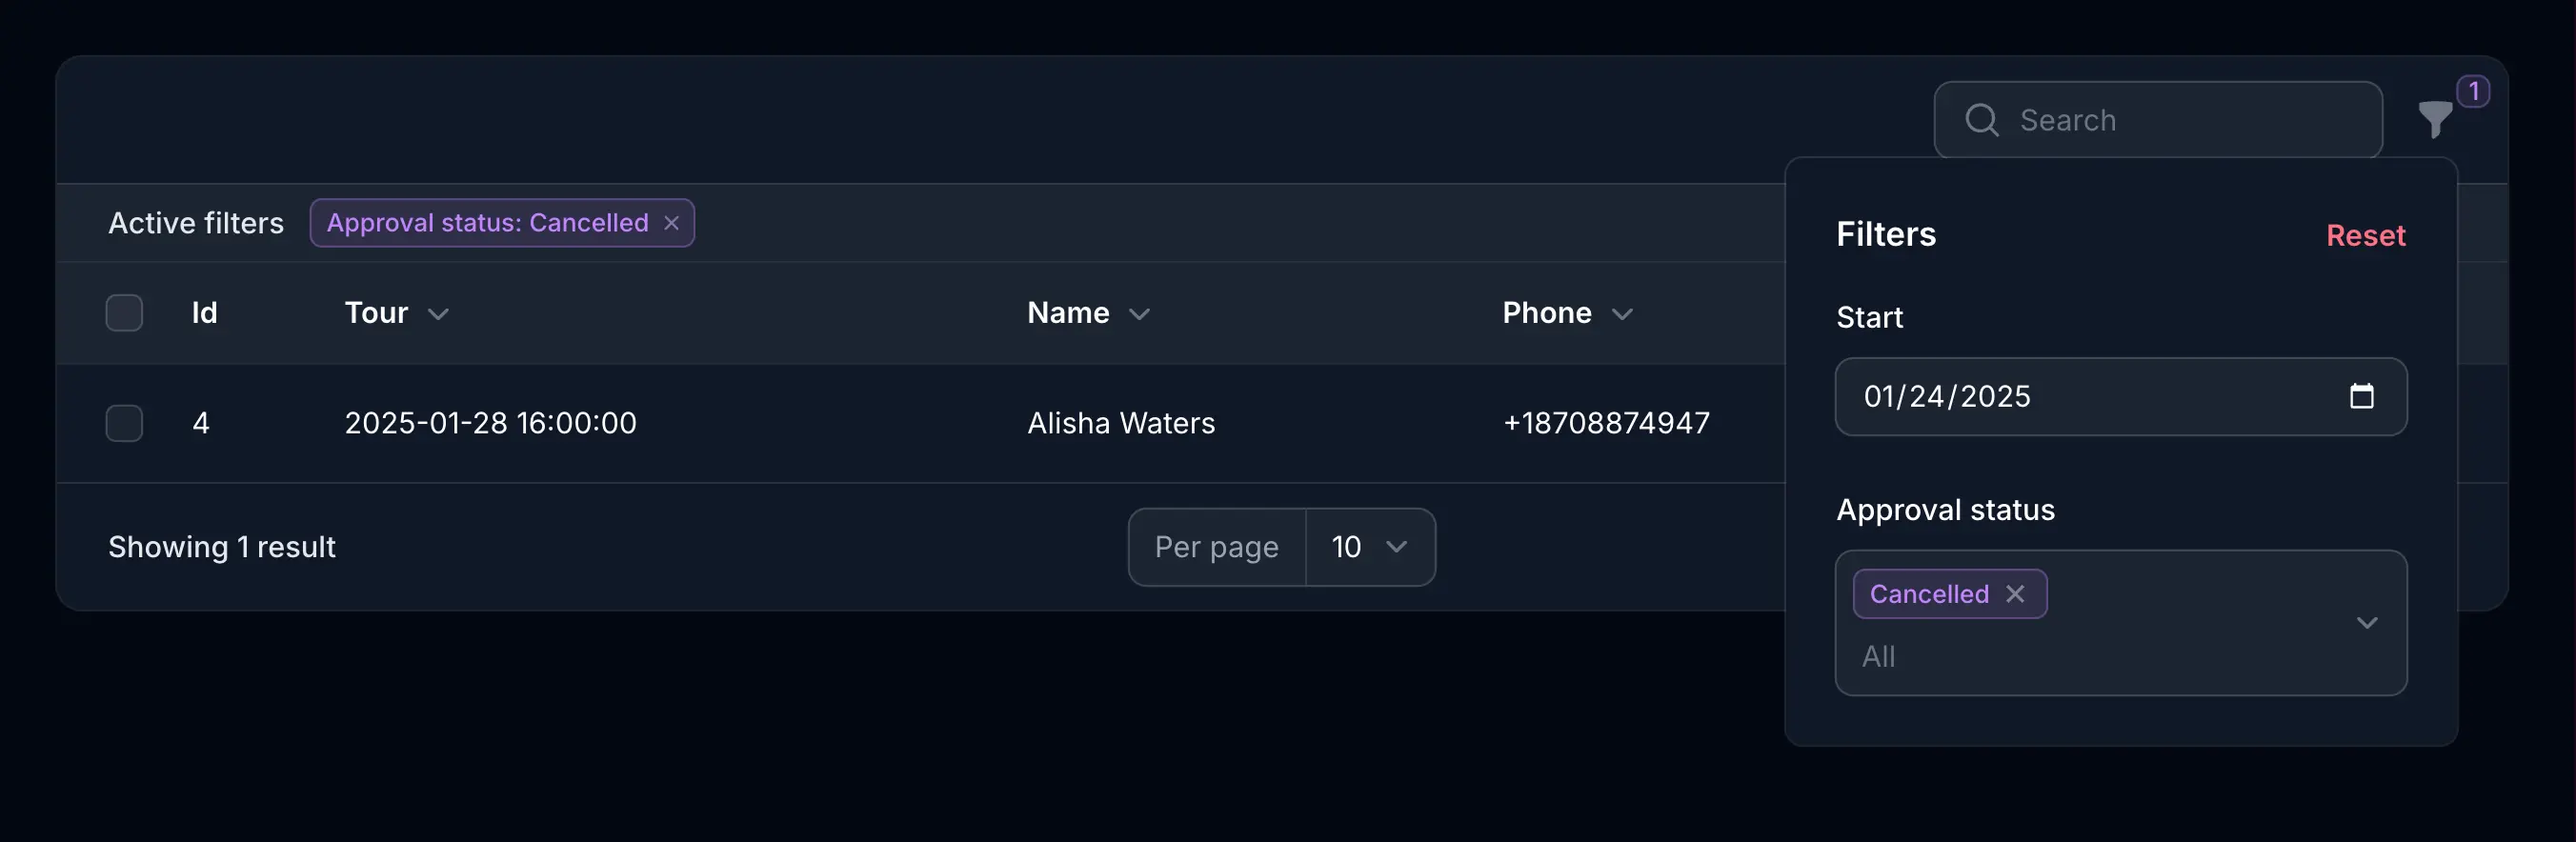2576x842 pixels.
Task: Click the Showing 1 result text
Action: [x=222, y=547]
